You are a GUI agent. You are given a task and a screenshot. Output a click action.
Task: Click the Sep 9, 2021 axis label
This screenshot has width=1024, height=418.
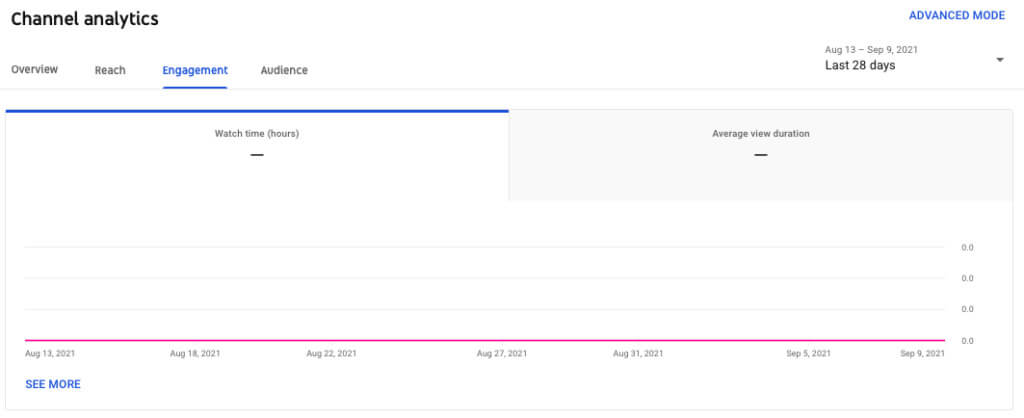[x=921, y=354]
